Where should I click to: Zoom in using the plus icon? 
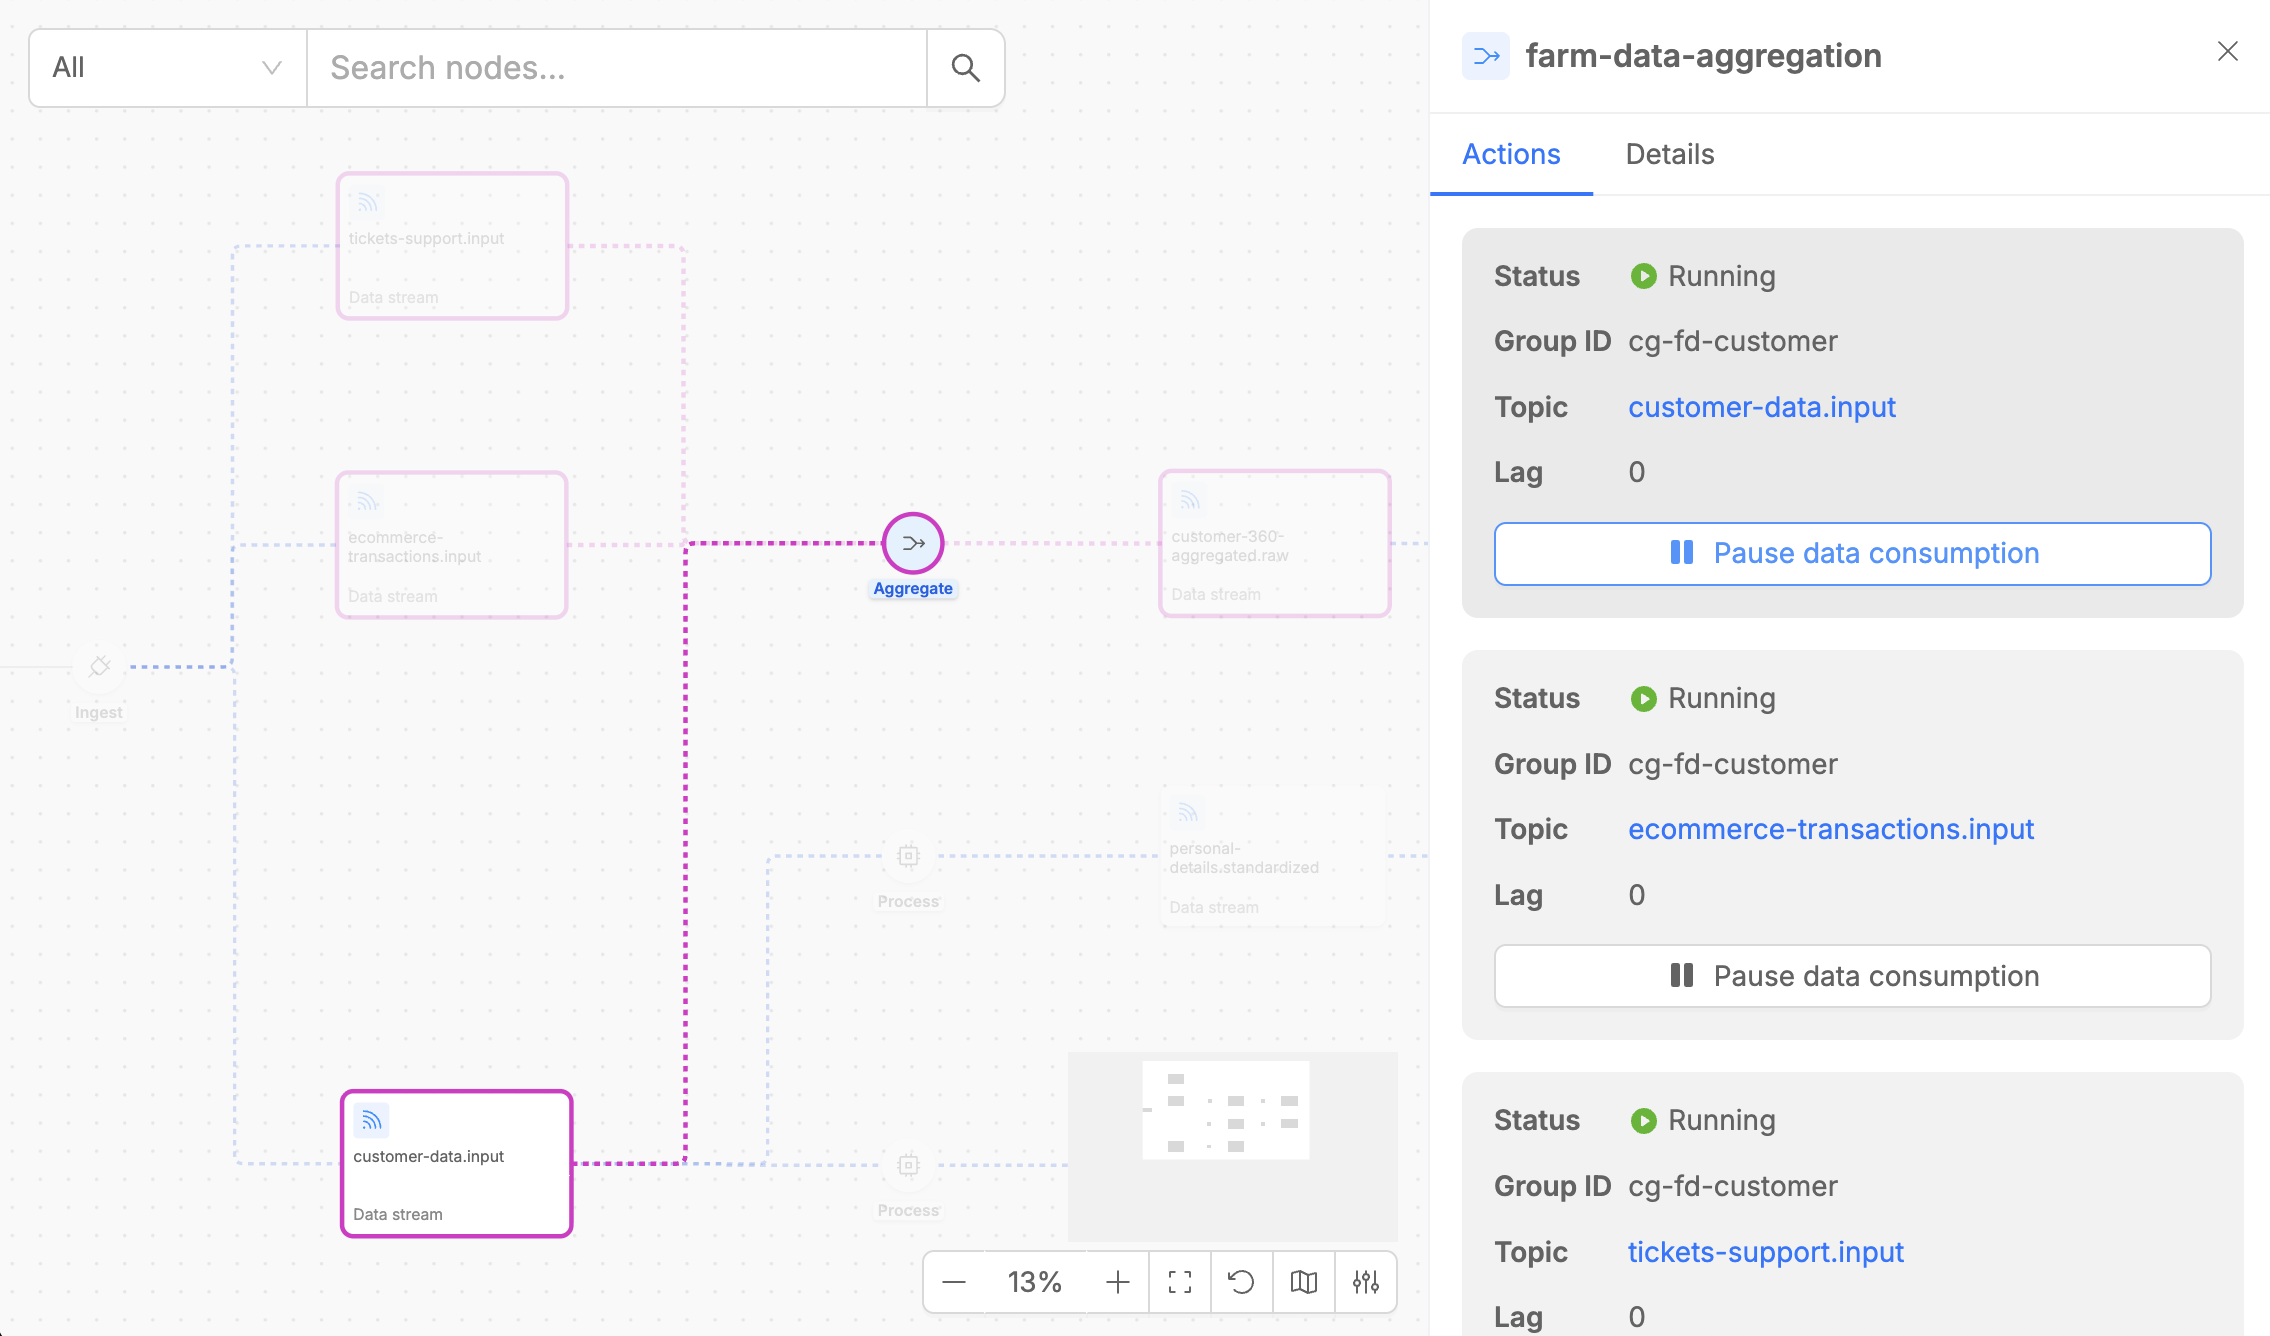click(x=1118, y=1282)
